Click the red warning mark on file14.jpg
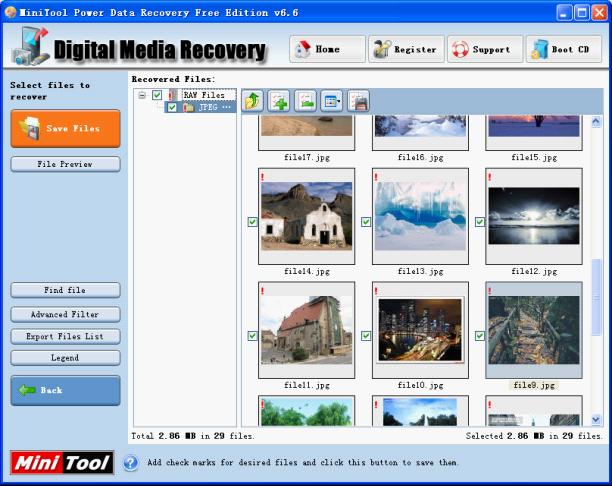The width and height of the screenshot is (612, 486). [x=263, y=177]
